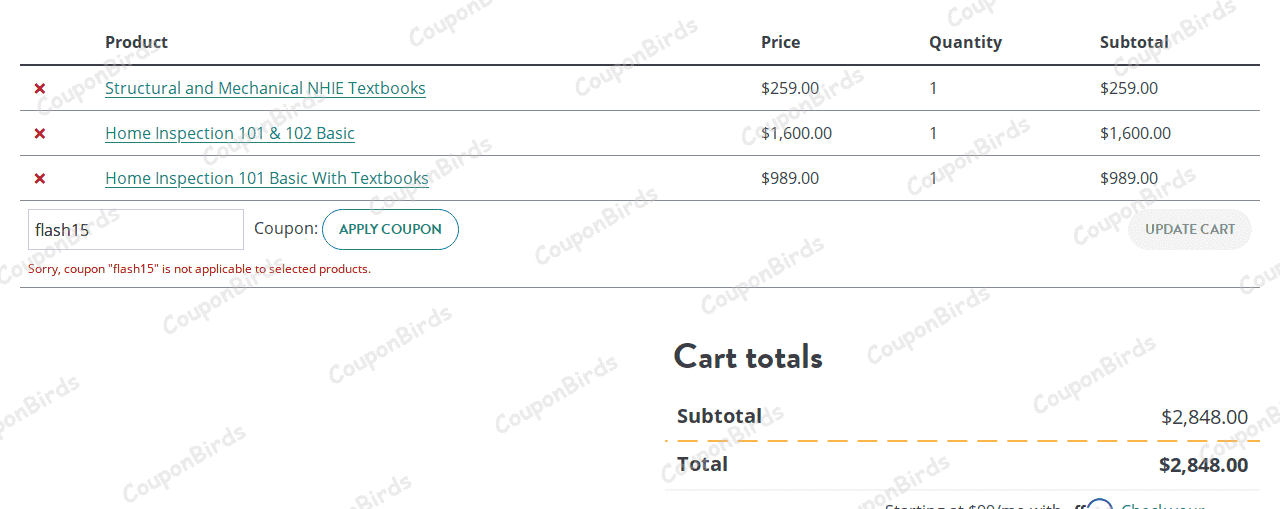
Task: Select quantity for Home Inspection 101 & 102 Basic
Action: [934, 133]
